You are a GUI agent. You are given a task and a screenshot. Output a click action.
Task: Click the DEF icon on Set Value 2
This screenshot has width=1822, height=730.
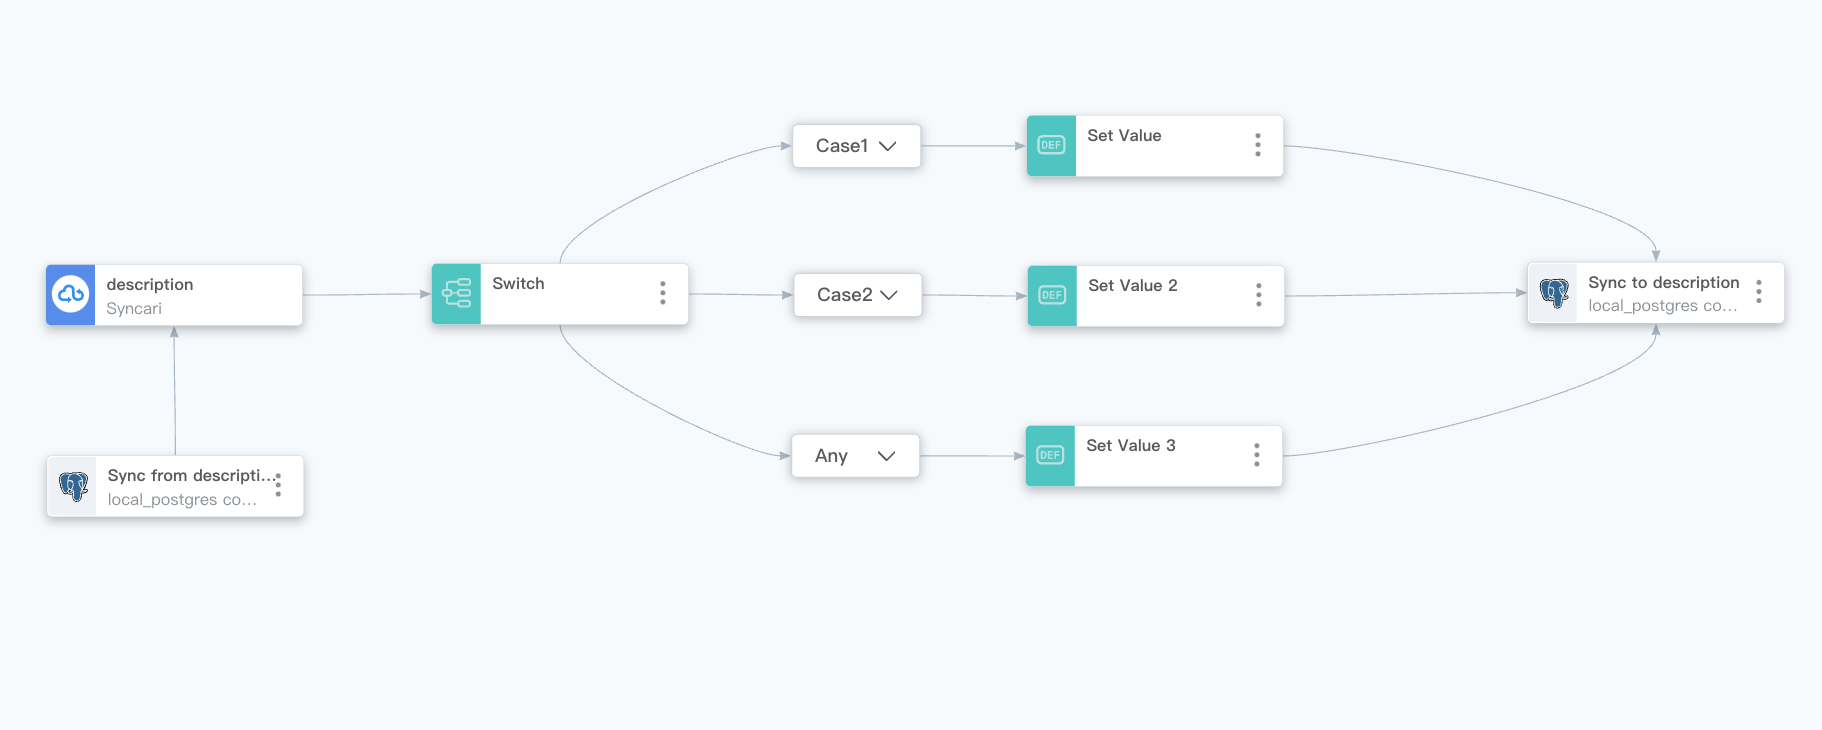point(1050,295)
